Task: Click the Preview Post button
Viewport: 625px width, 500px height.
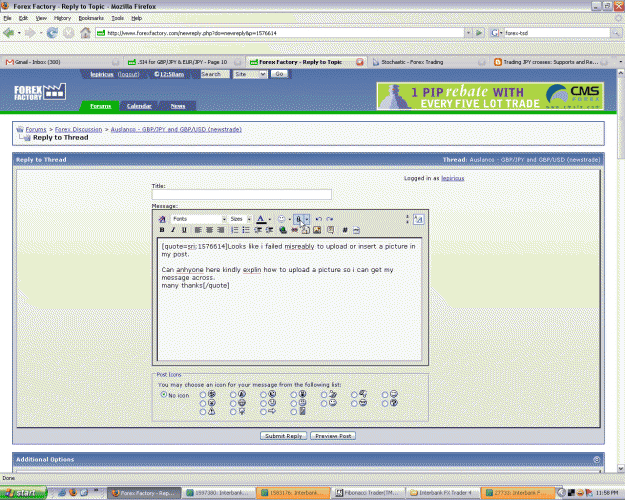Action: (333, 436)
